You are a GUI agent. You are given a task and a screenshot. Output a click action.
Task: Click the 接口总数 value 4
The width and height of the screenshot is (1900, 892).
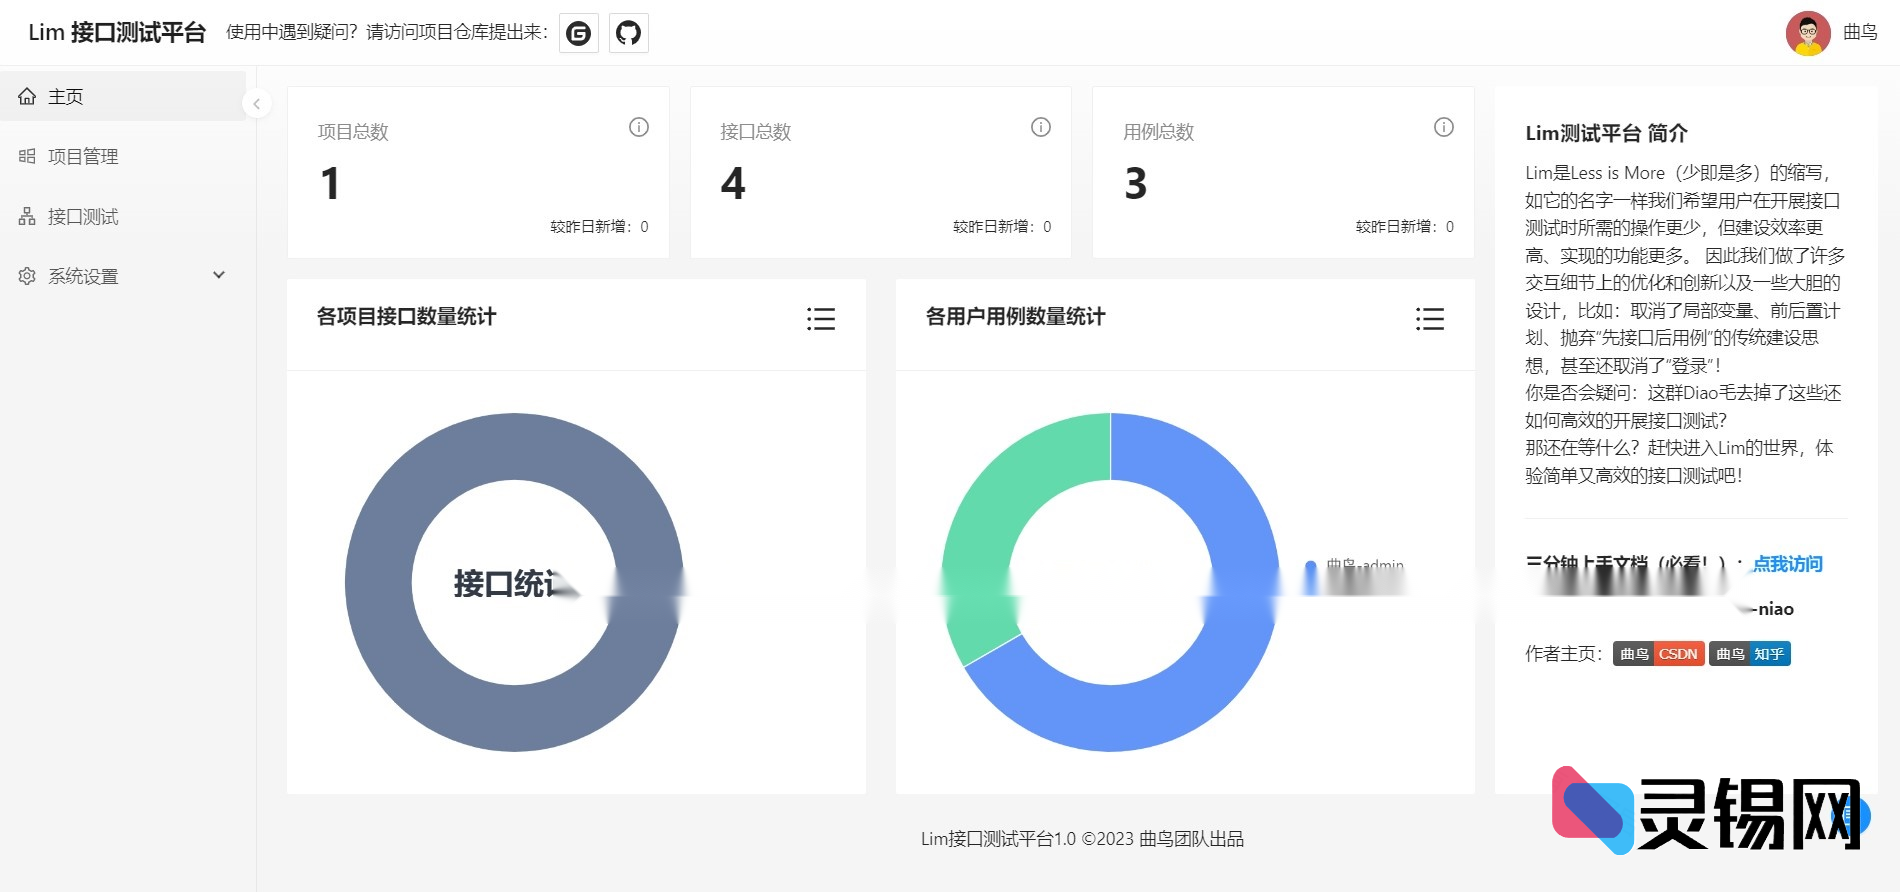coord(733,184)
